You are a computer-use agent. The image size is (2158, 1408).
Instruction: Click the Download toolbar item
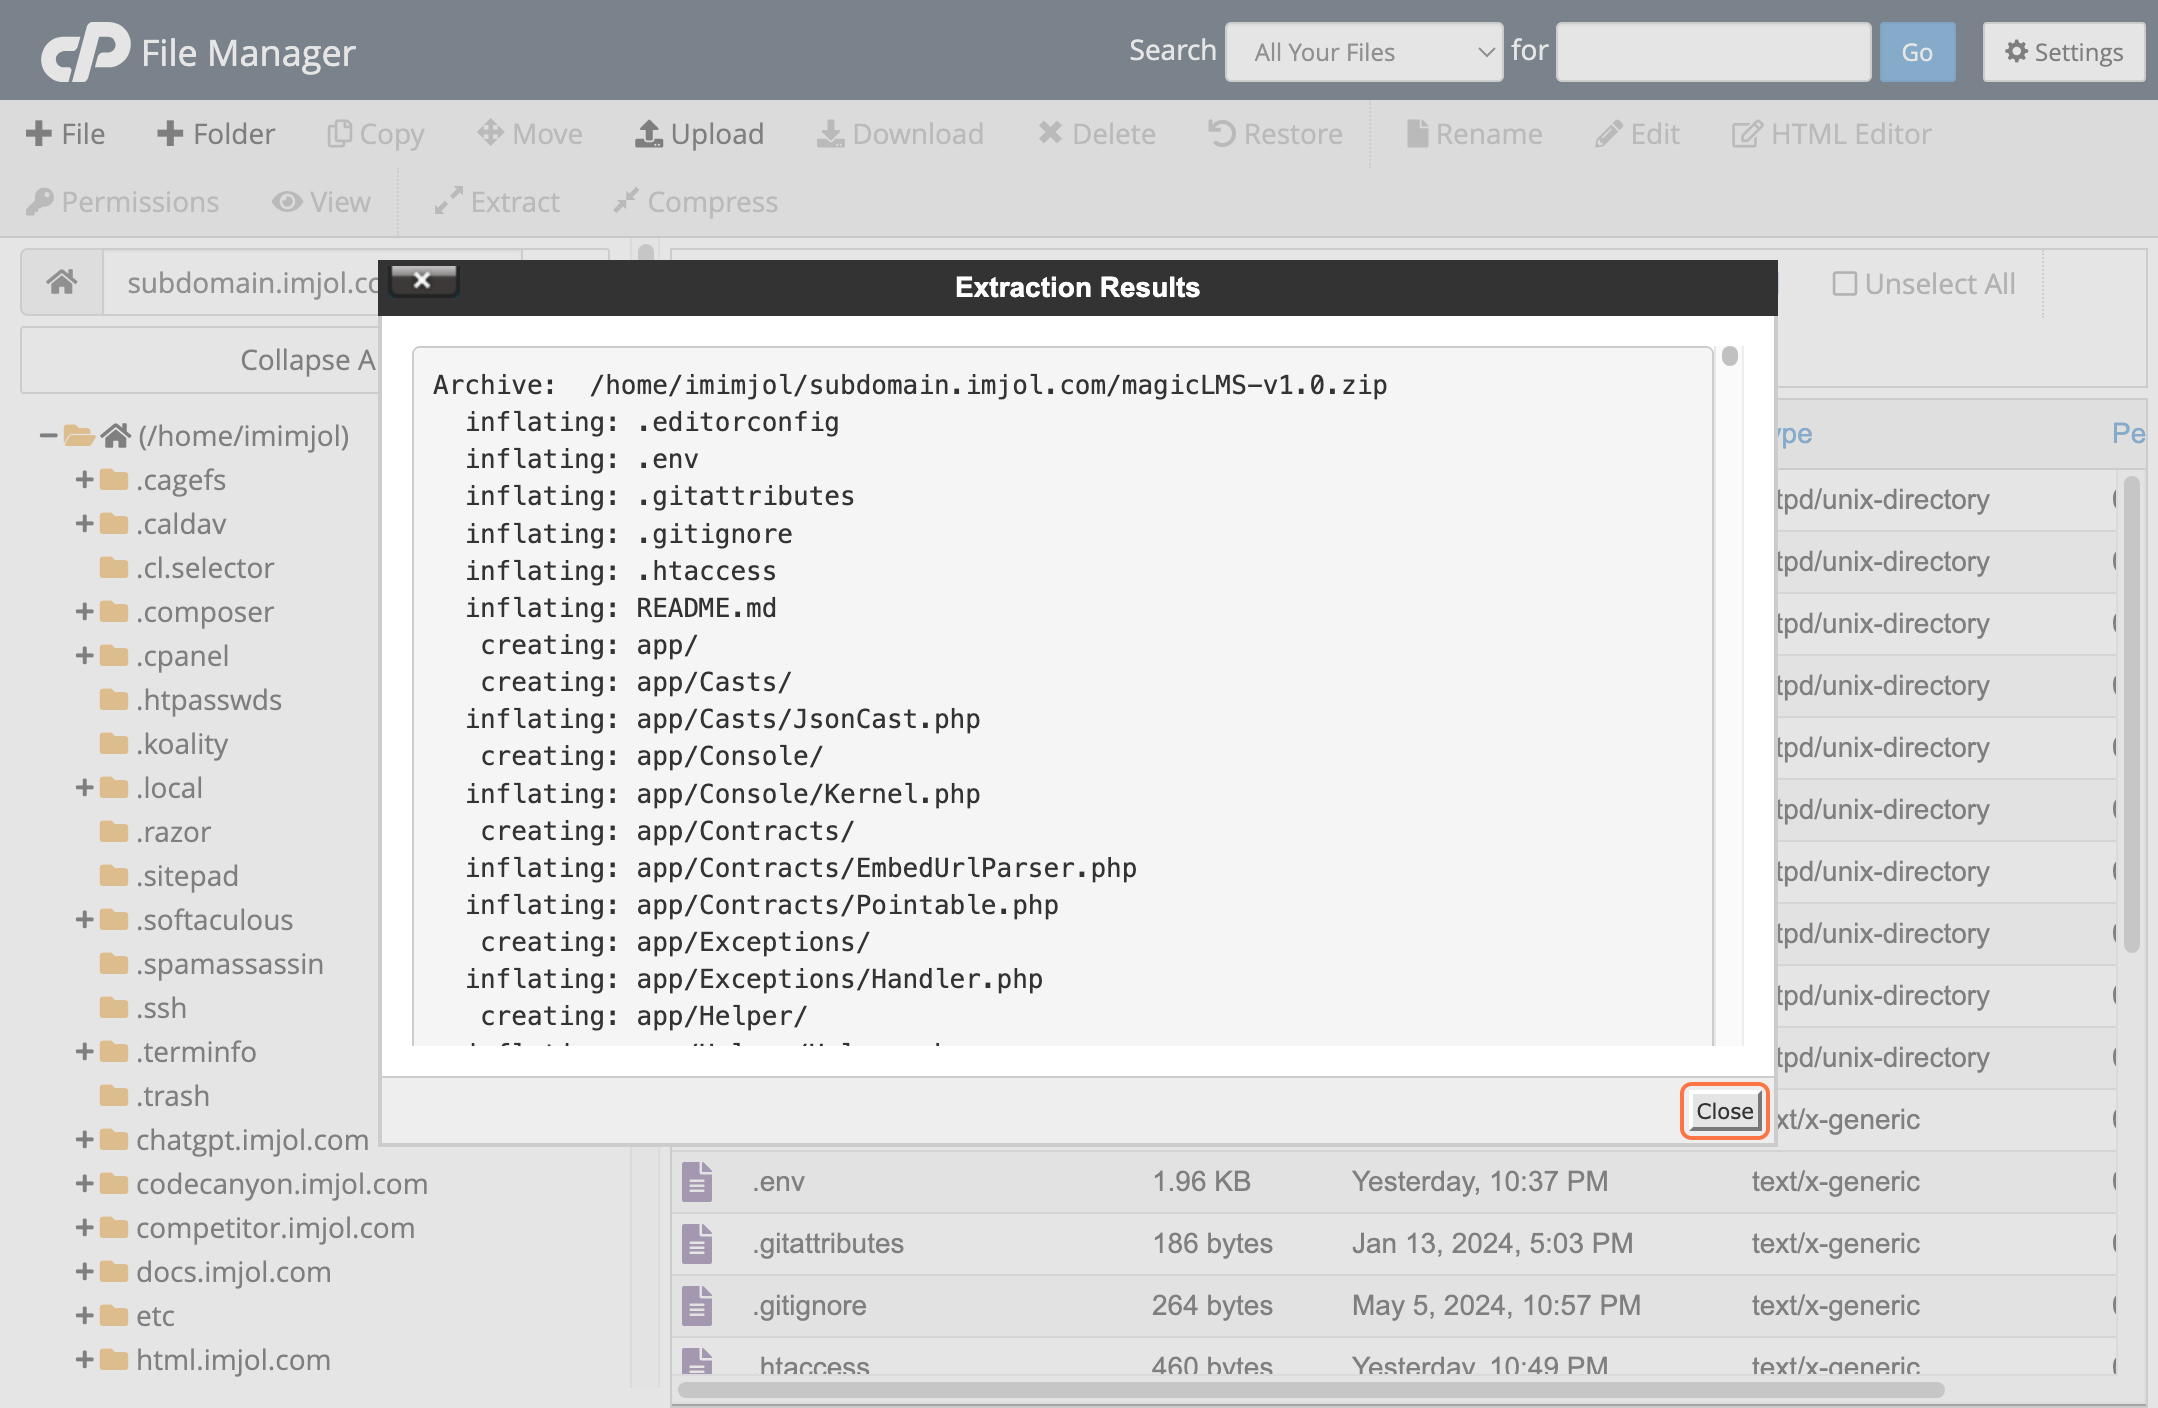(x=901, y=134)
